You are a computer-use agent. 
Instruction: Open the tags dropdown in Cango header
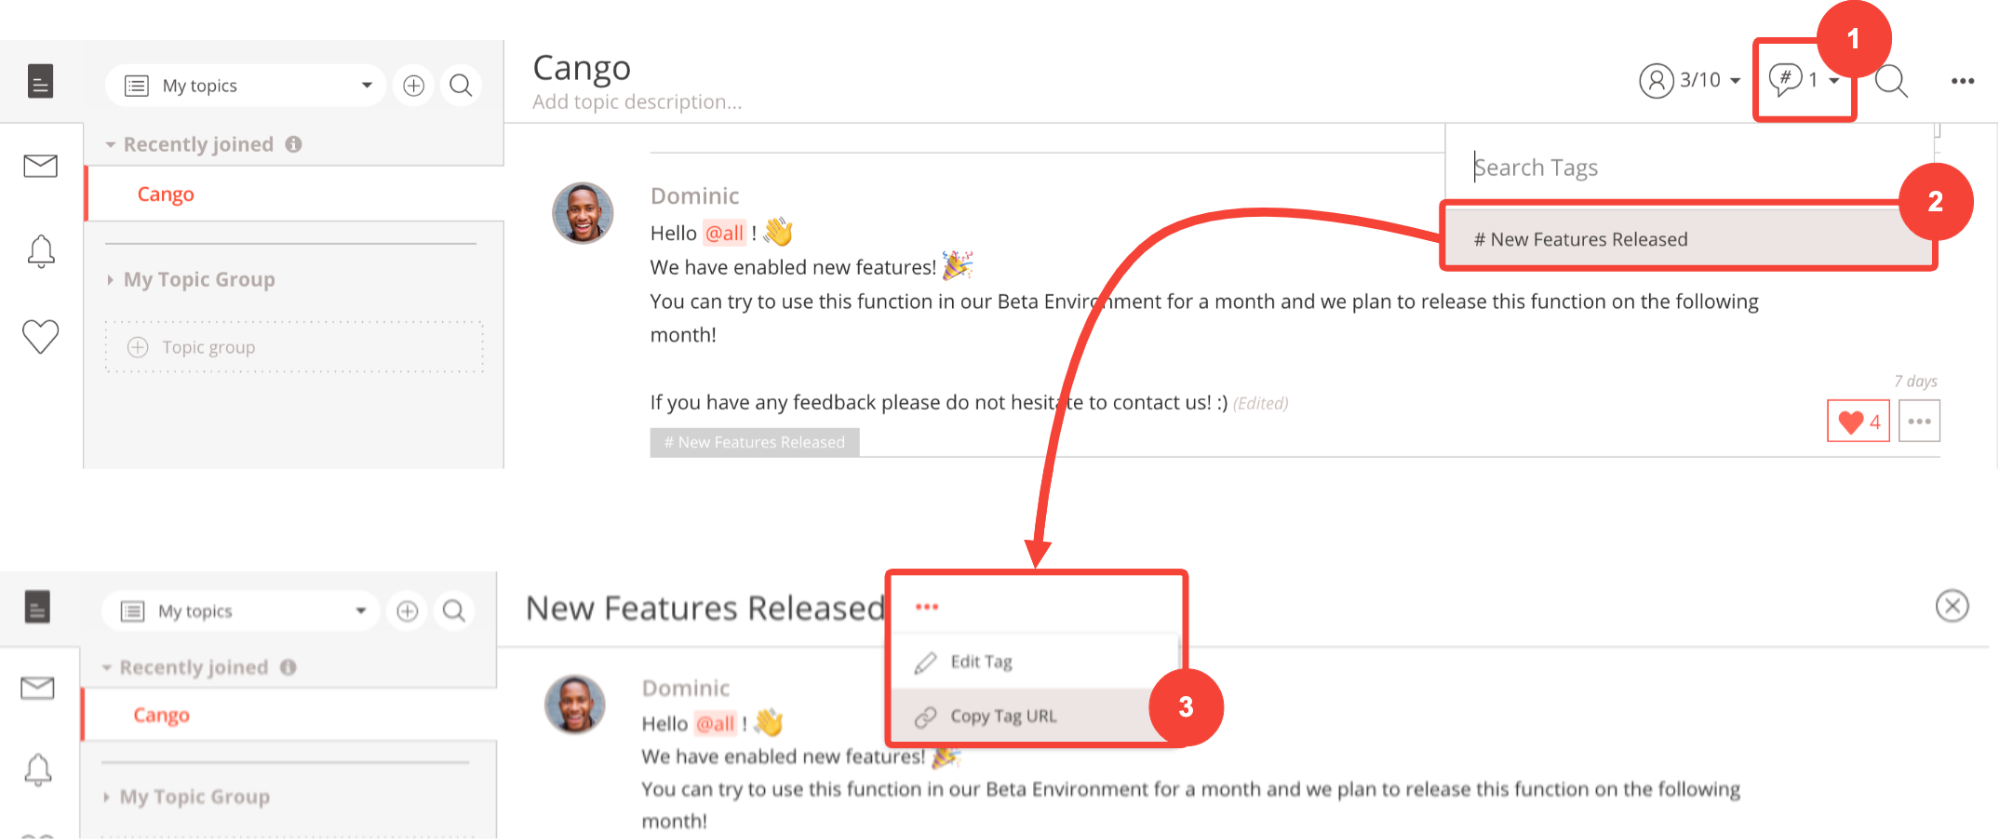coord(1804,80)
